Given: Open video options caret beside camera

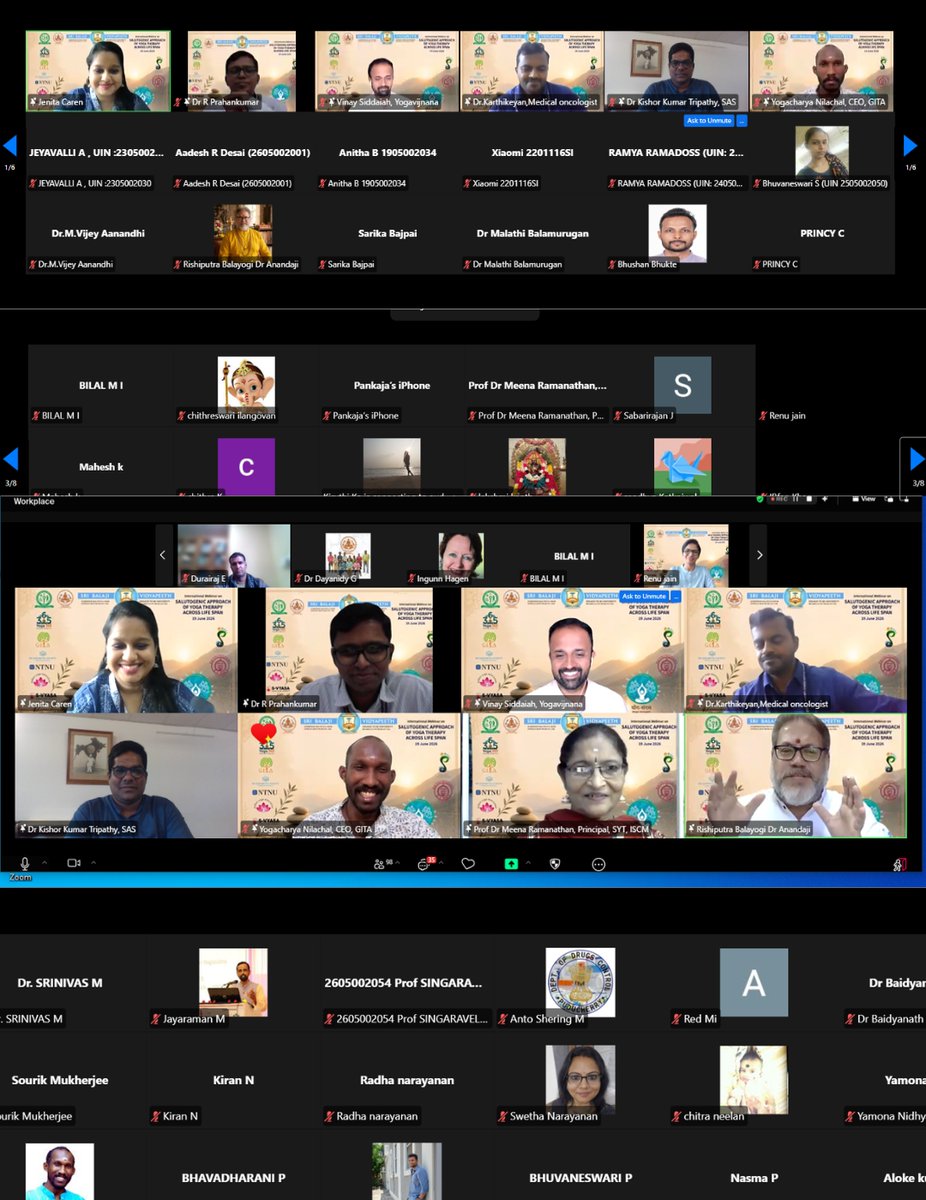Looking at the screenshot, I should click(94, 862).
